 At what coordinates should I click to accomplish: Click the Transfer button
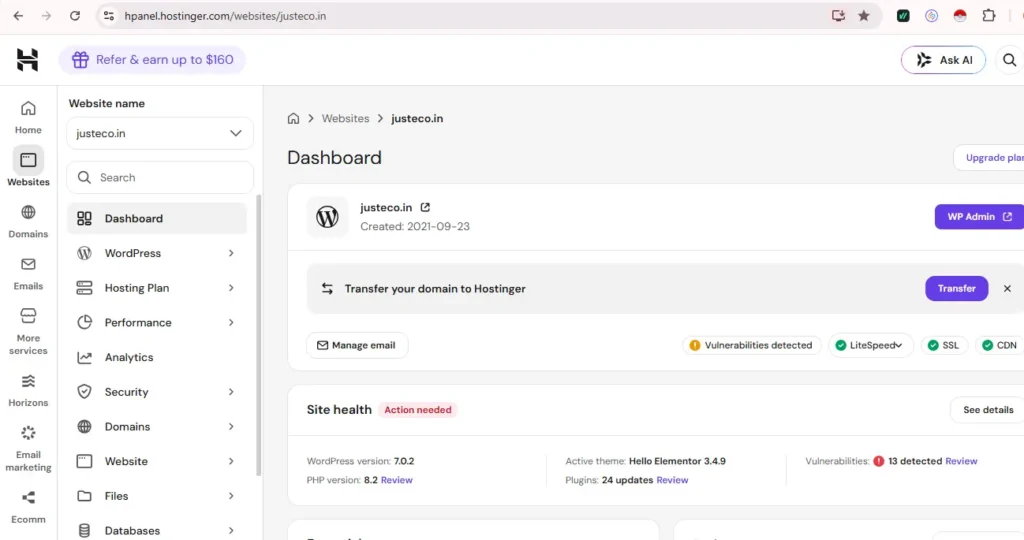(x=956, y=289)
